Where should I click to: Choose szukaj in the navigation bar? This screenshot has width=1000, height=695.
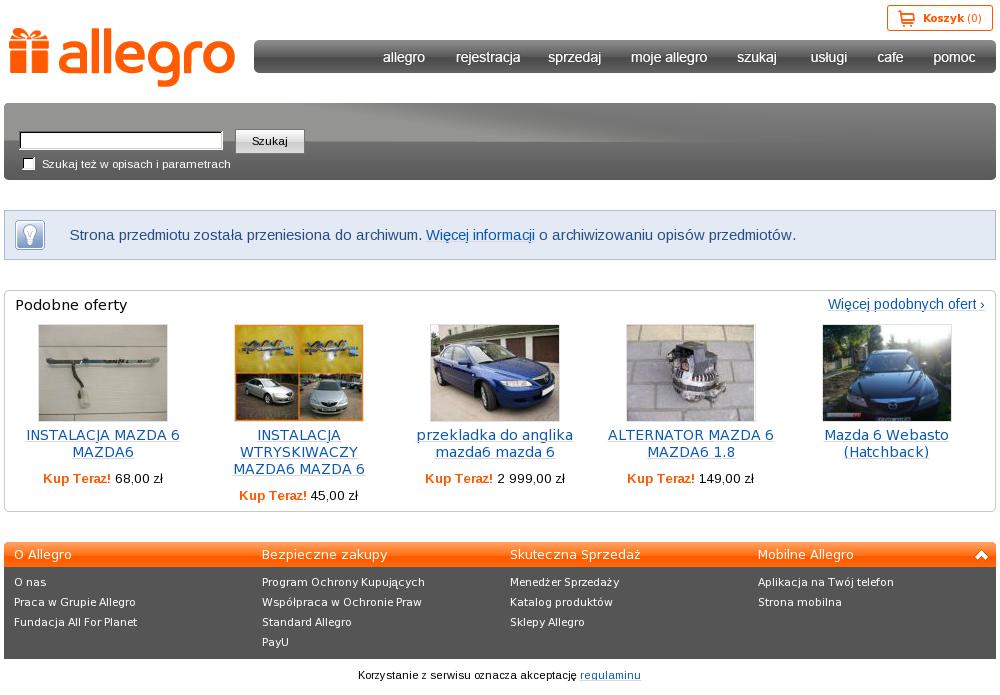click(x=757, y=57)
